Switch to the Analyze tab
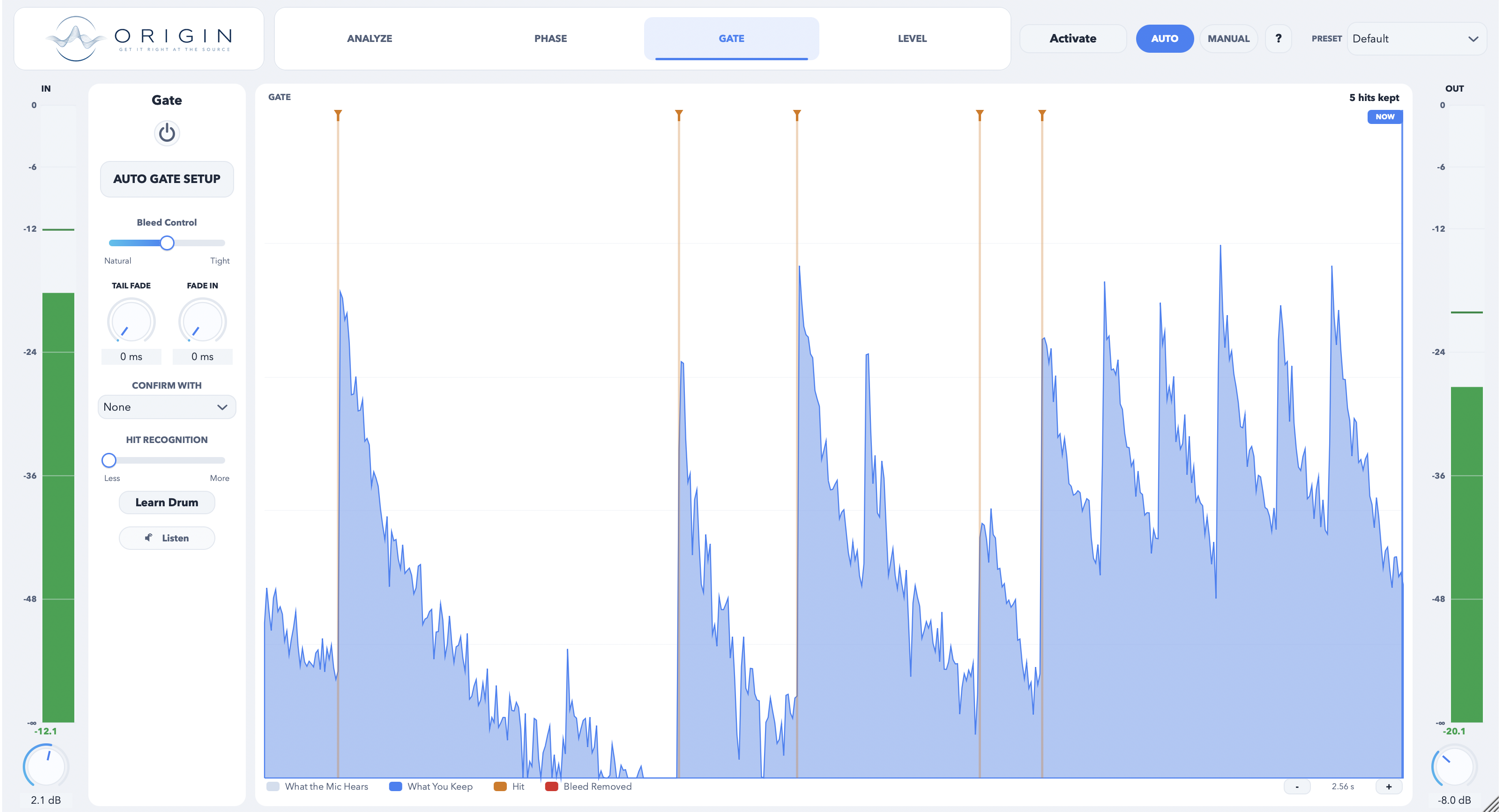 (369, 39)
